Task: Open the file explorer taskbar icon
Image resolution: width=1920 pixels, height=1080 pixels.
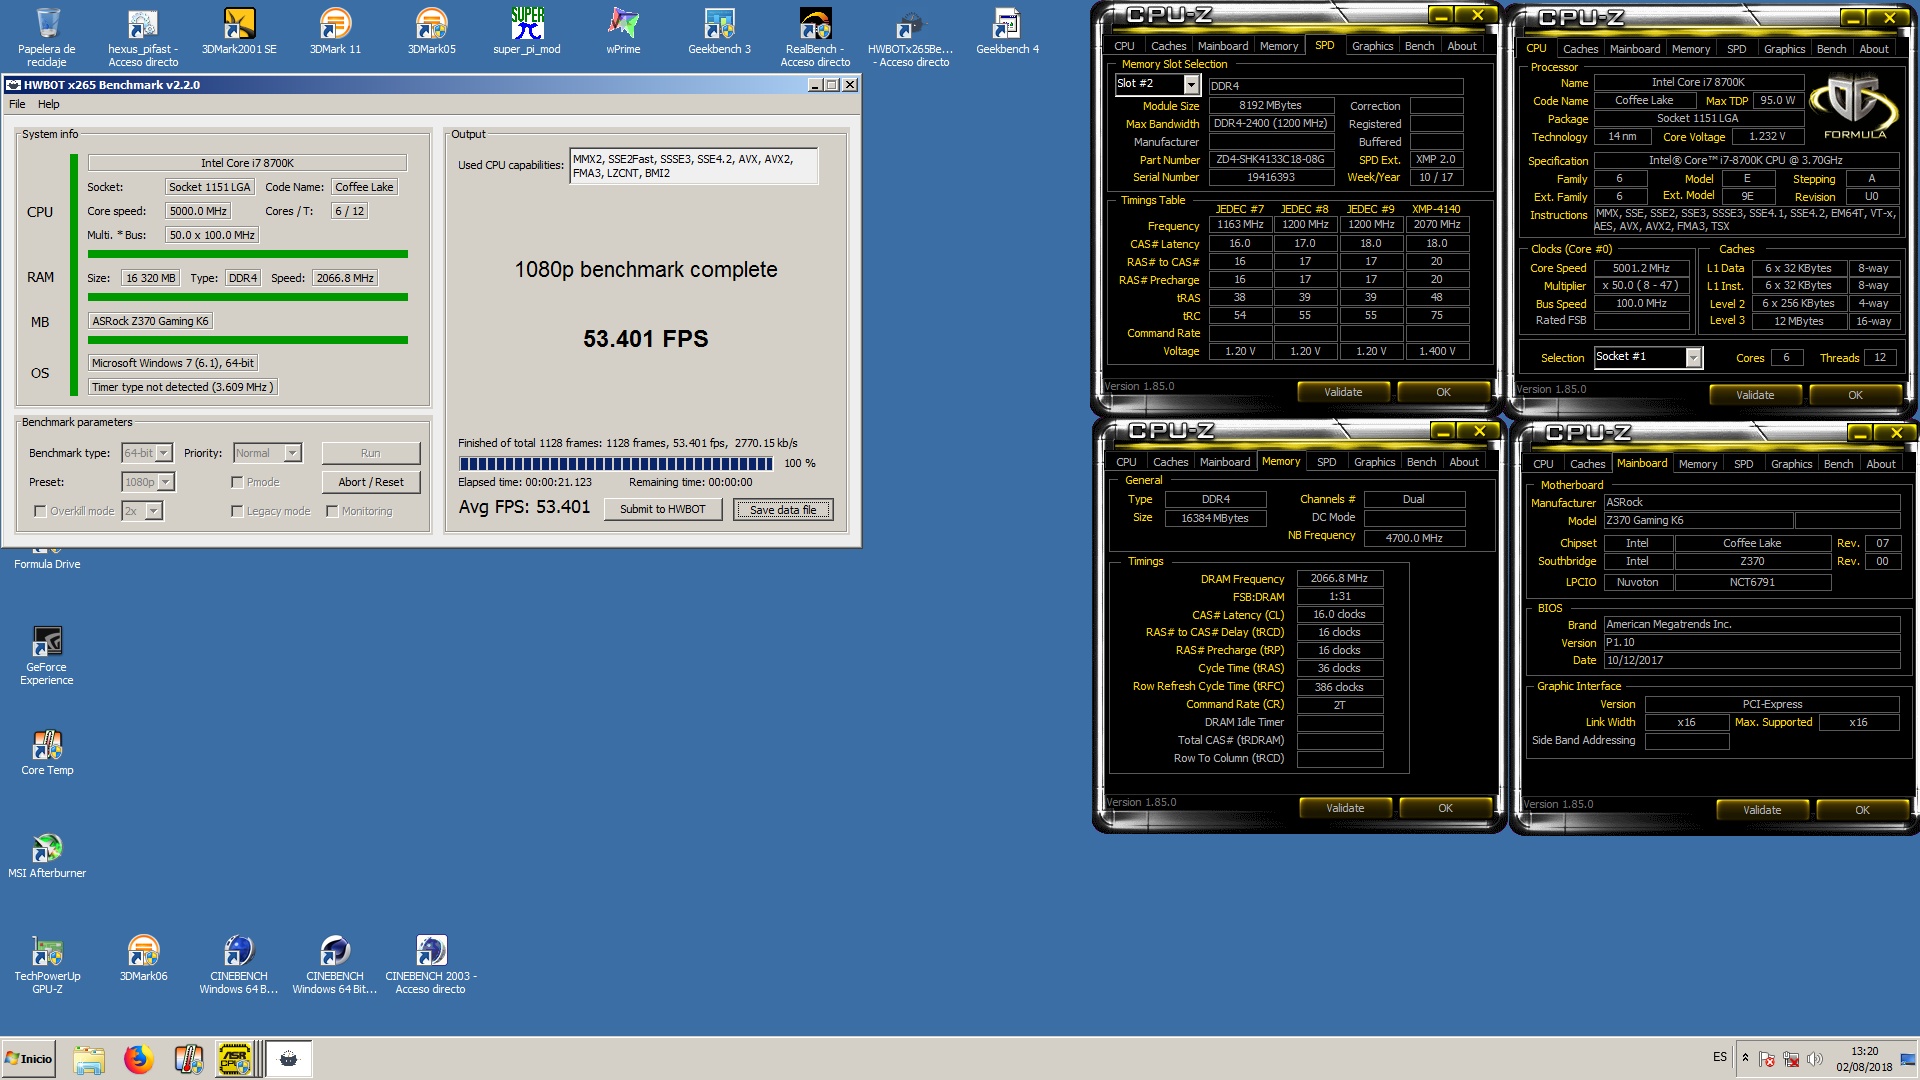Action: pyautogui.click(x=89, y=1059)
